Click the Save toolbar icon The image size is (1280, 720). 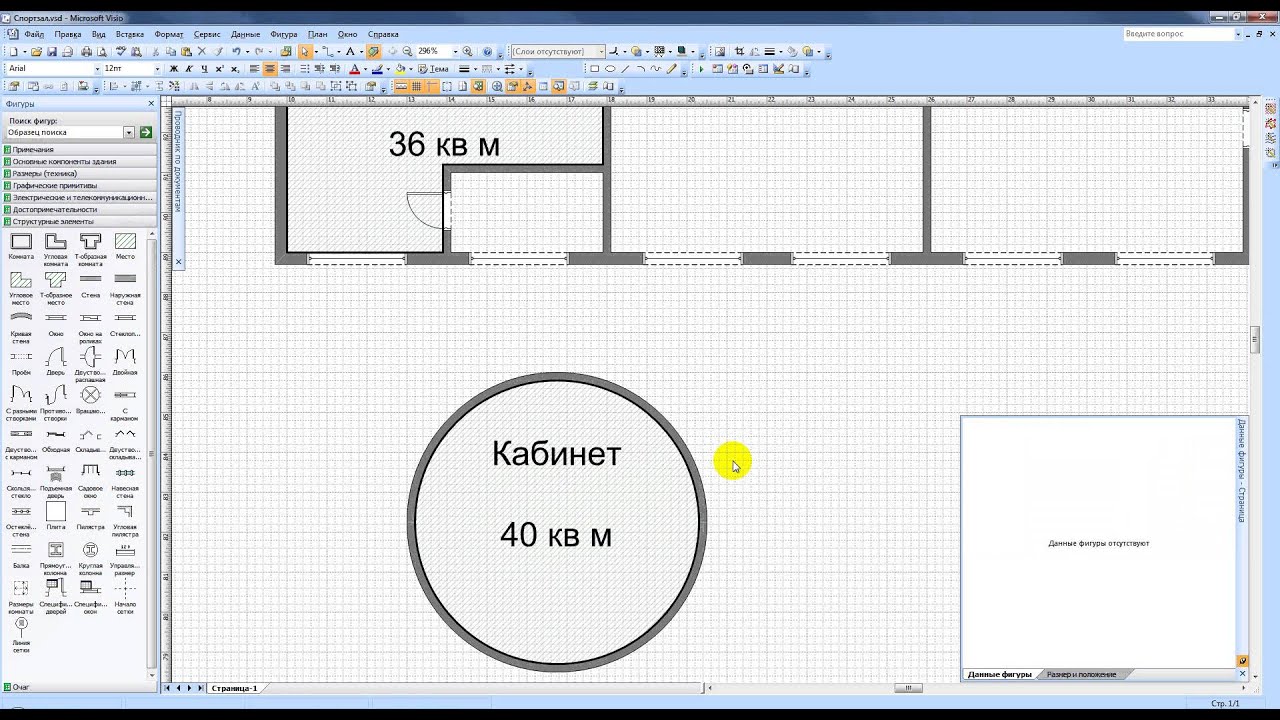click(x=52, y=51)
